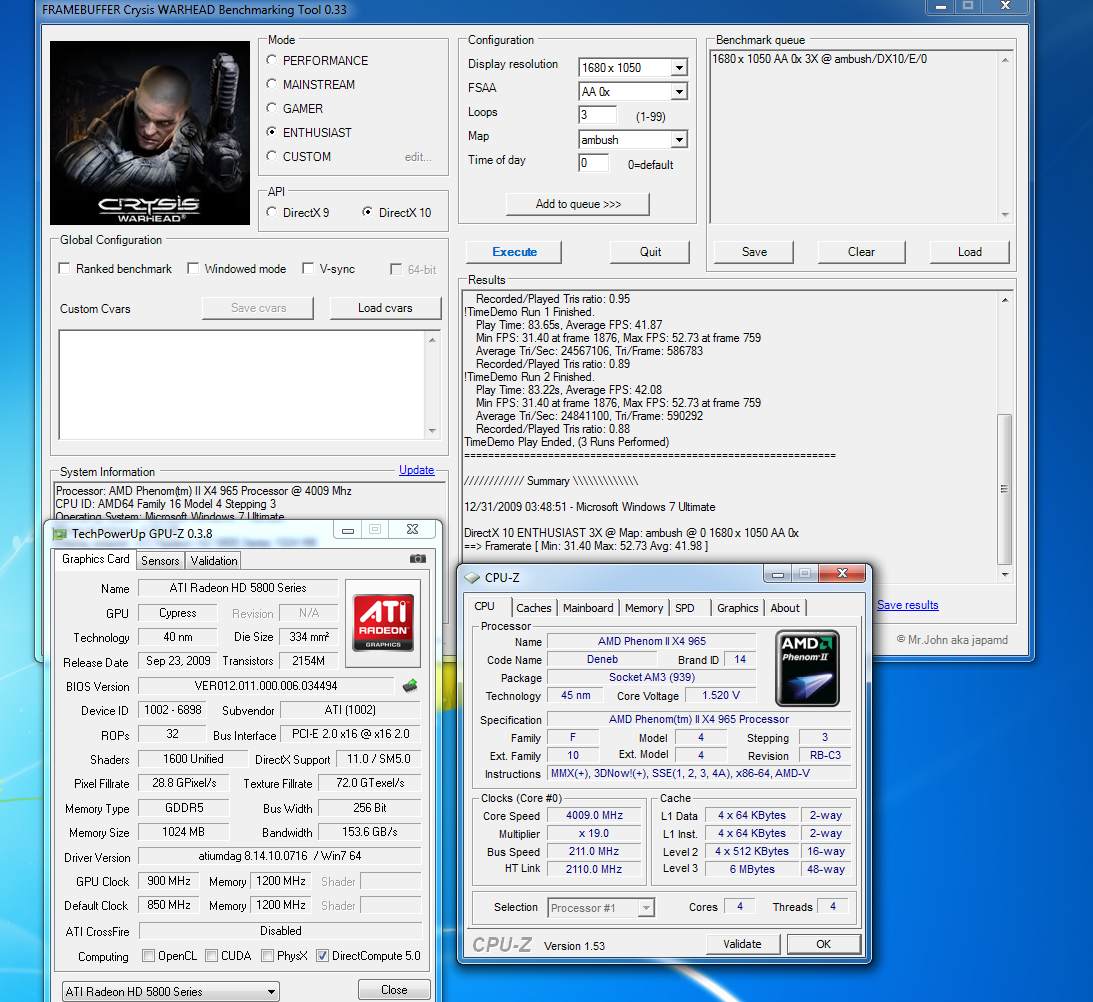Image resolution: width=1093 pixels, height=1002 pixels.
Task: Toggle the PhysX checkbox in GPU-Z
Action: pyautogui.click(x=267, y=955)
